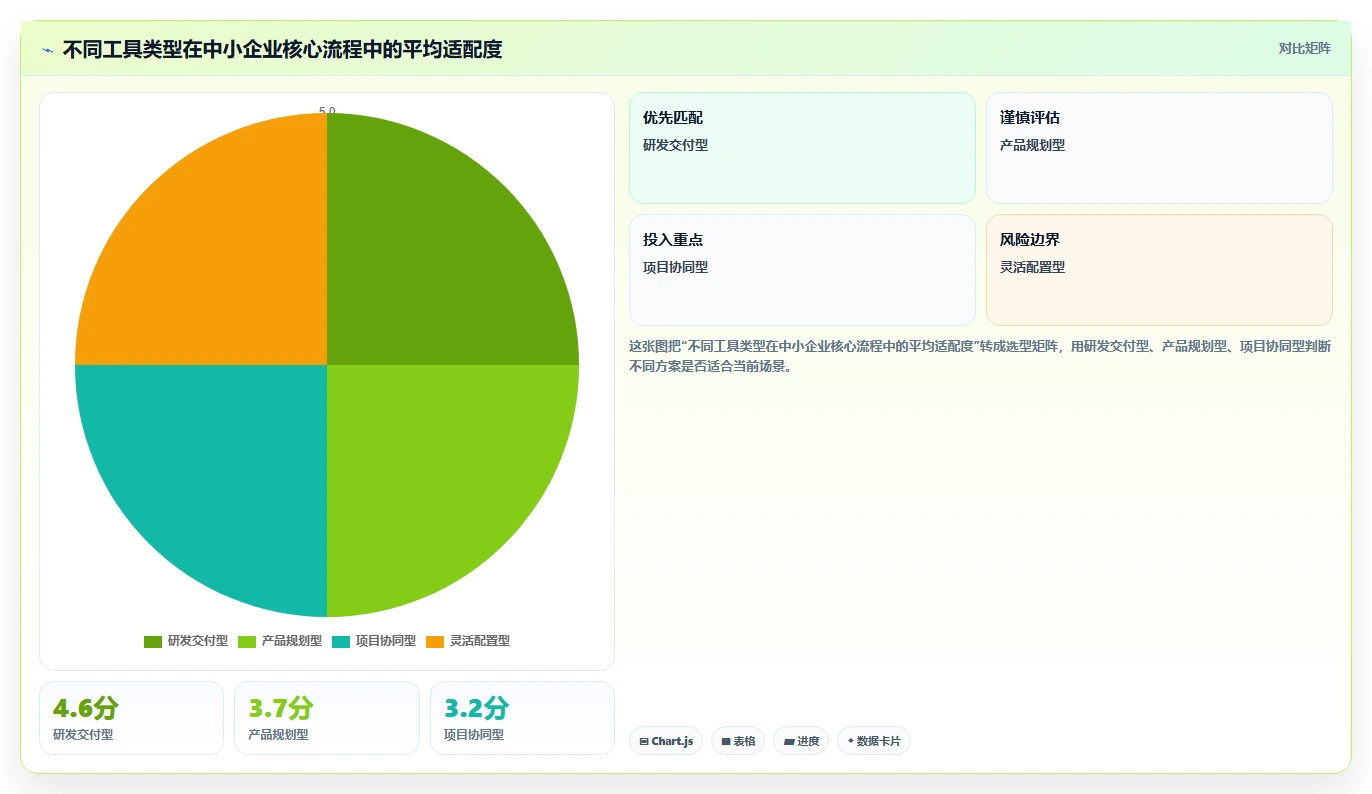
Task: Click the description paragraph starting 这张图把
Action: tap(980, 356)
